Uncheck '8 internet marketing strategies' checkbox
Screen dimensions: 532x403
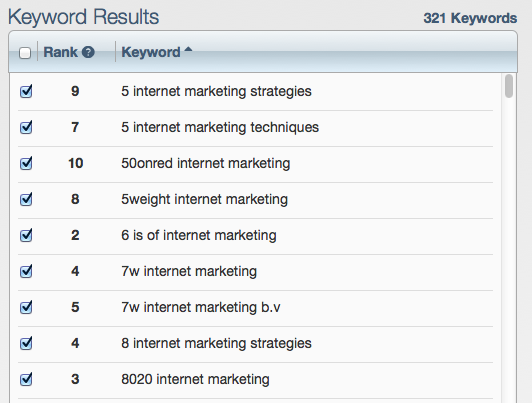pos(26,343)
